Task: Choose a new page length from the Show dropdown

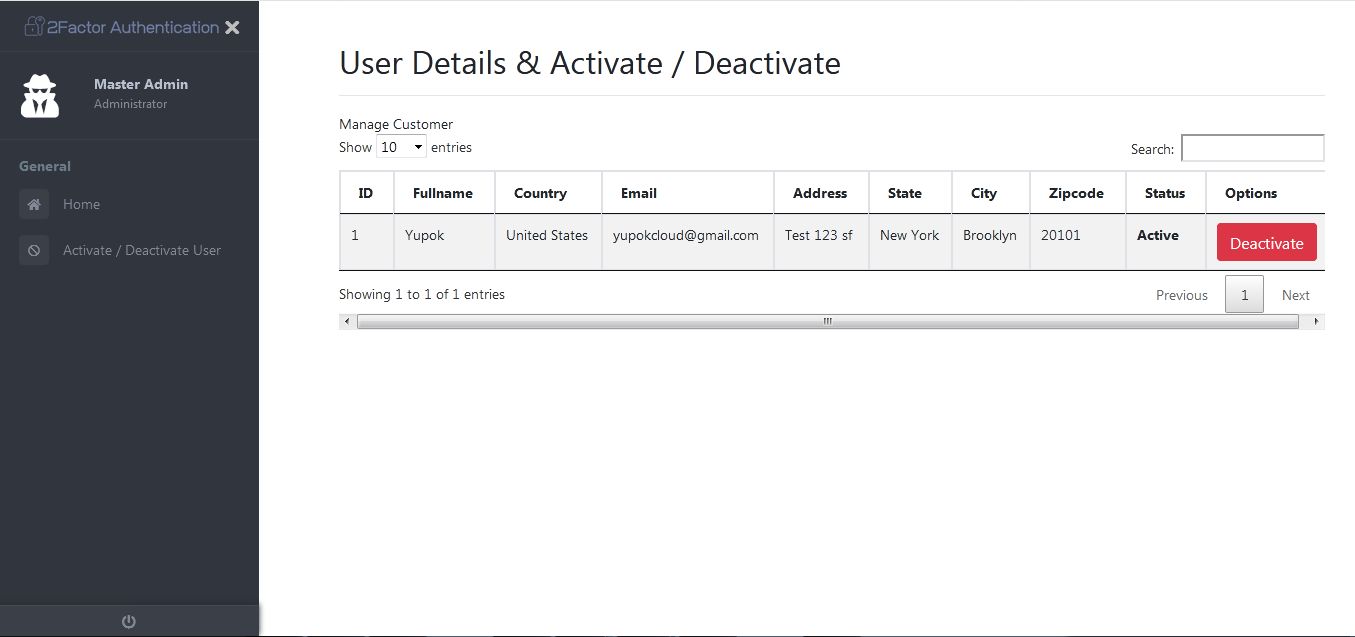Action: 400,146
